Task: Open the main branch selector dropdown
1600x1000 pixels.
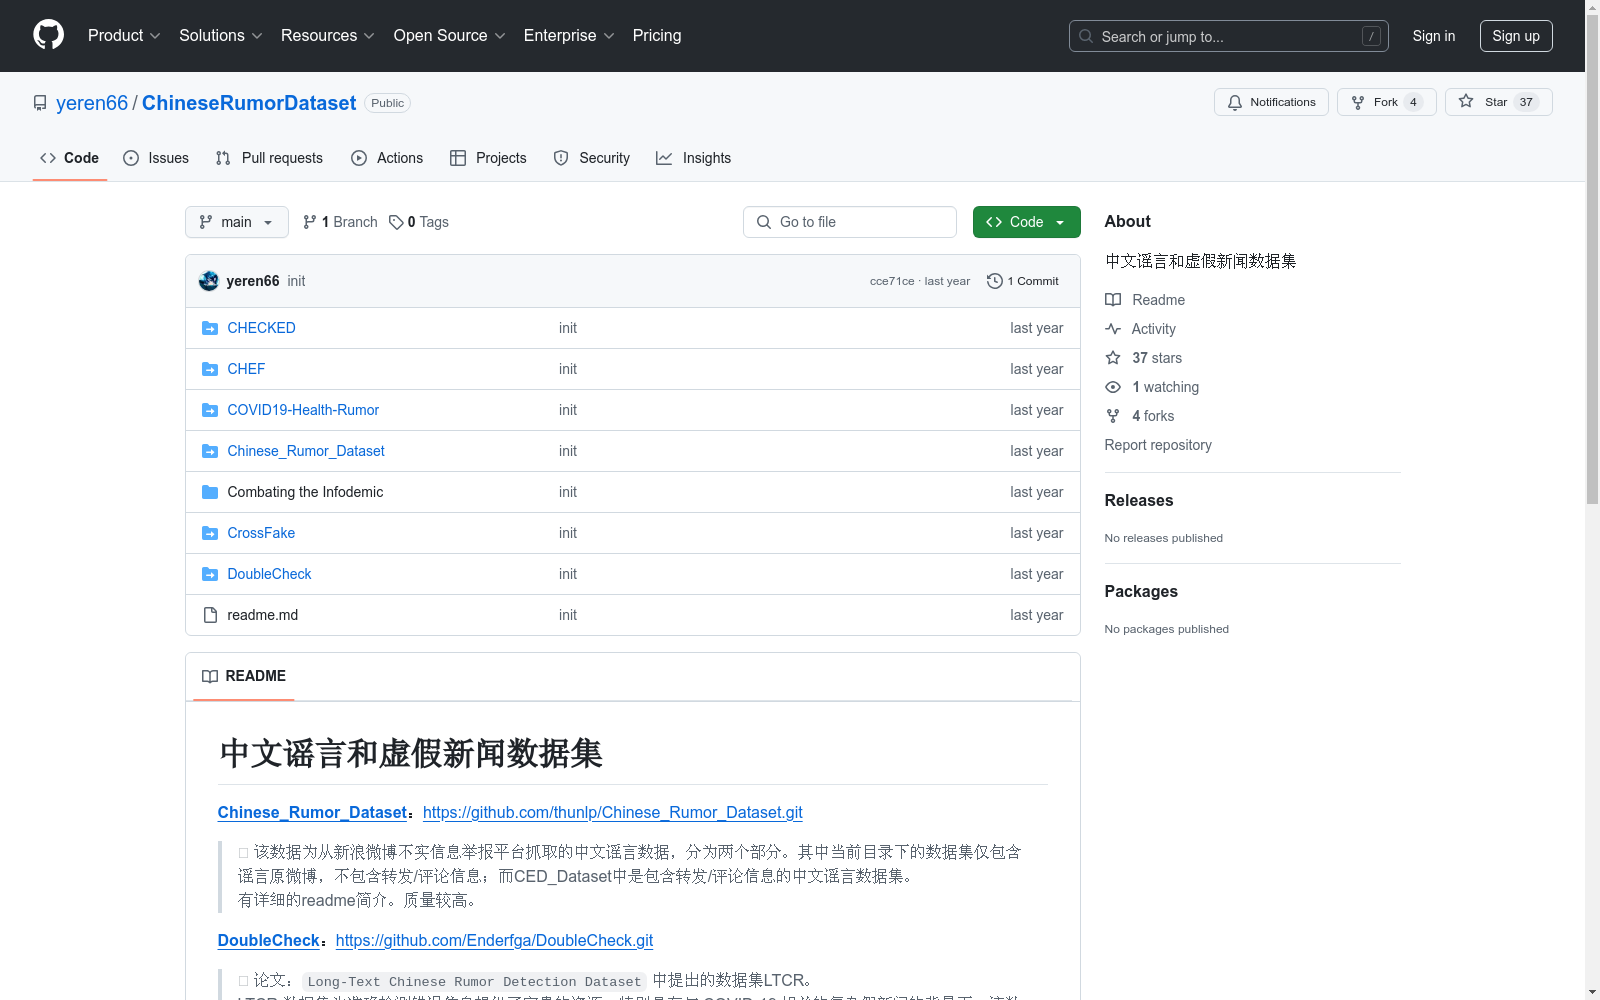Action: [x=237, y=222]
